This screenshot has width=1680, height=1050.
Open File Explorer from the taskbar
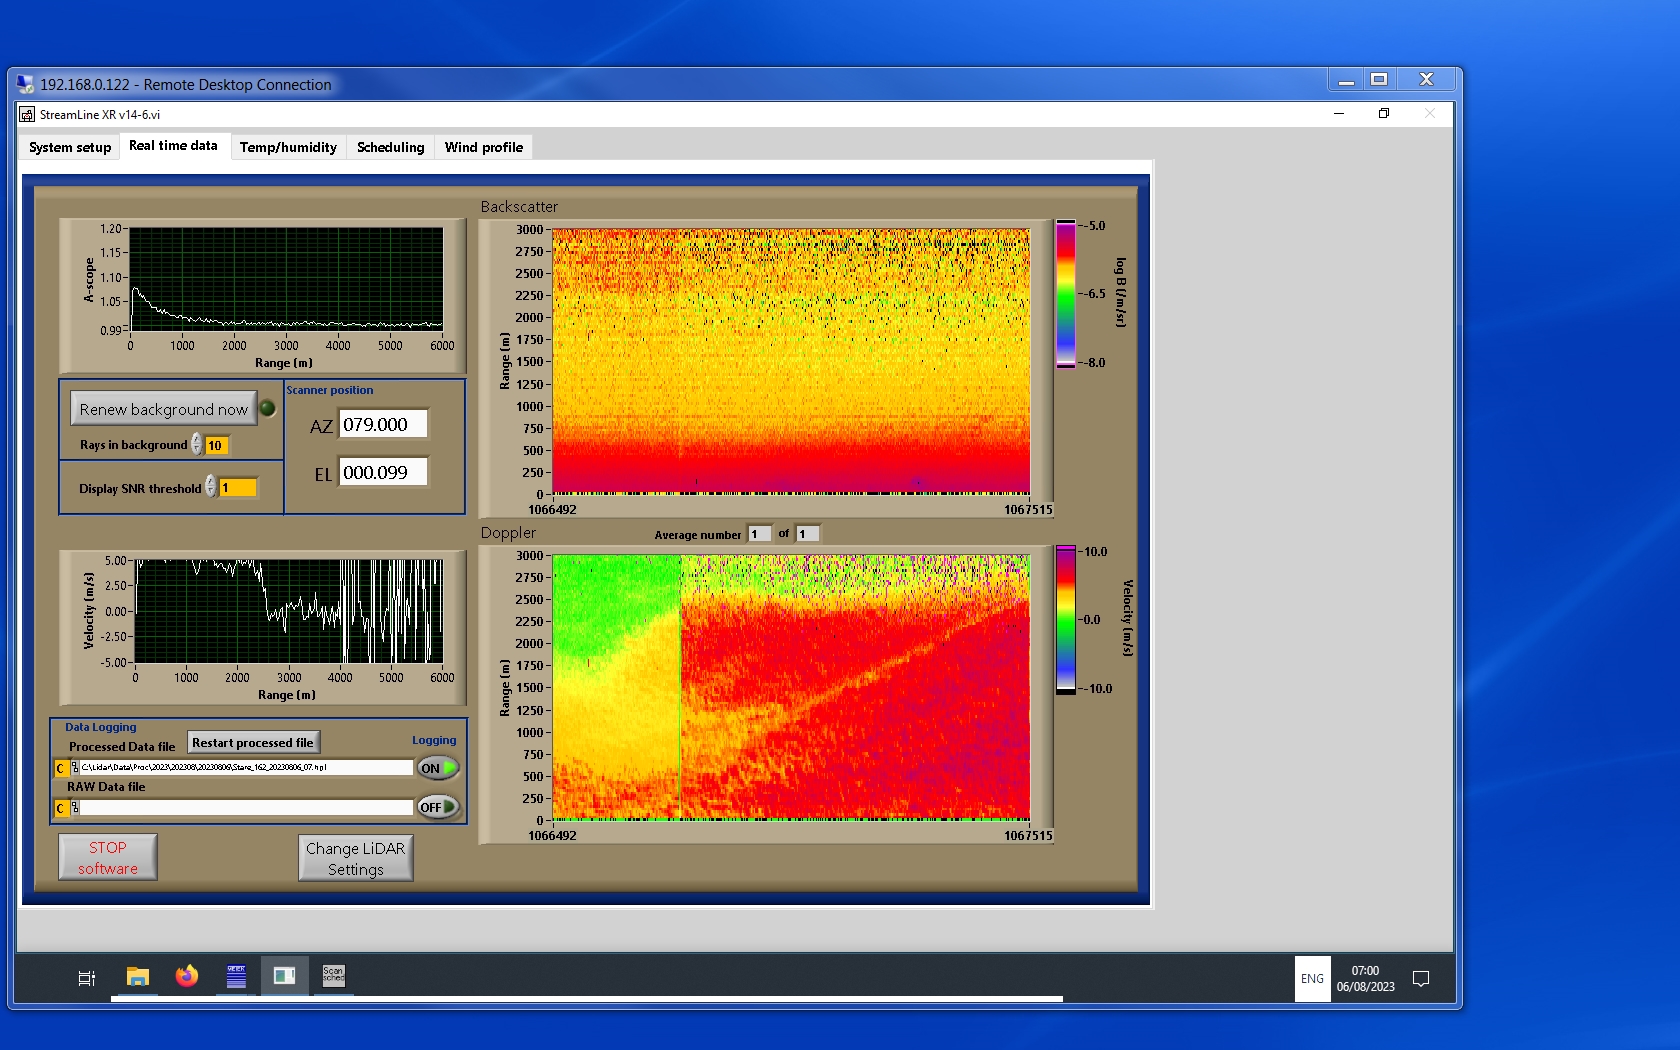tap(137, 976)
